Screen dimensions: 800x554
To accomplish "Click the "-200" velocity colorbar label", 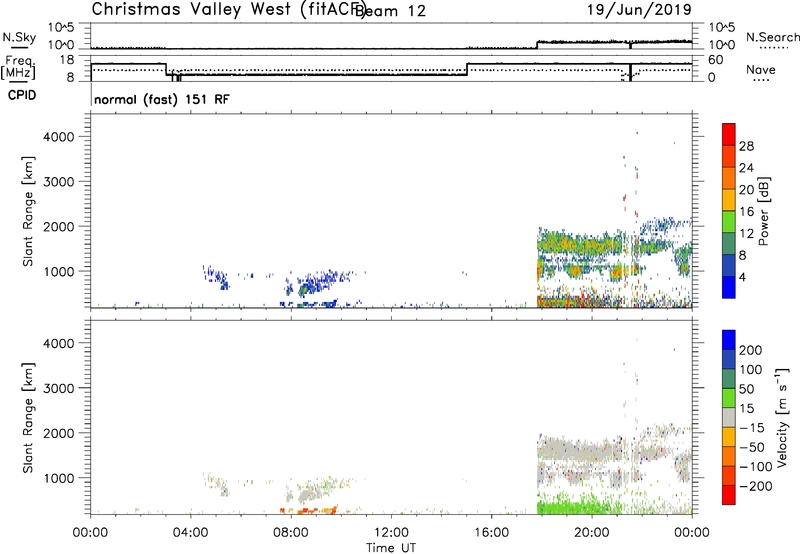I will pyautogui.click(x=755, y=486).
